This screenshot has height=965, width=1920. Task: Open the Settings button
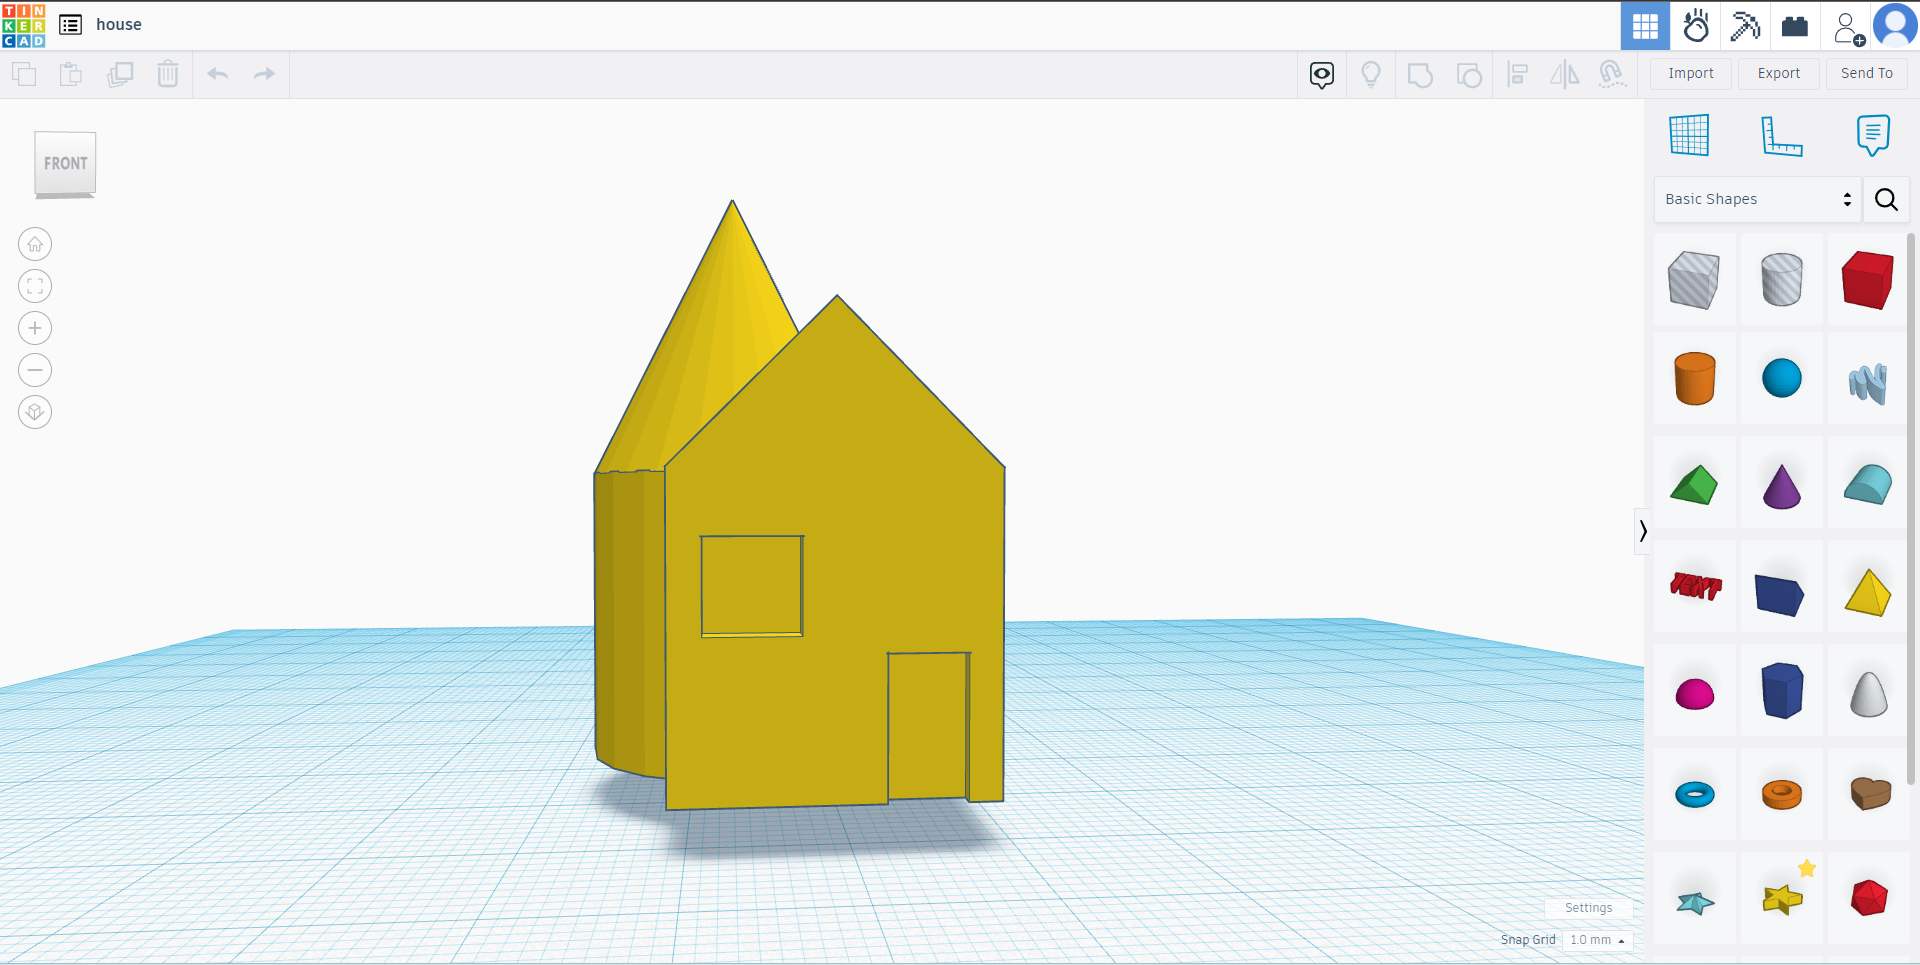(x=1588, y=908)
